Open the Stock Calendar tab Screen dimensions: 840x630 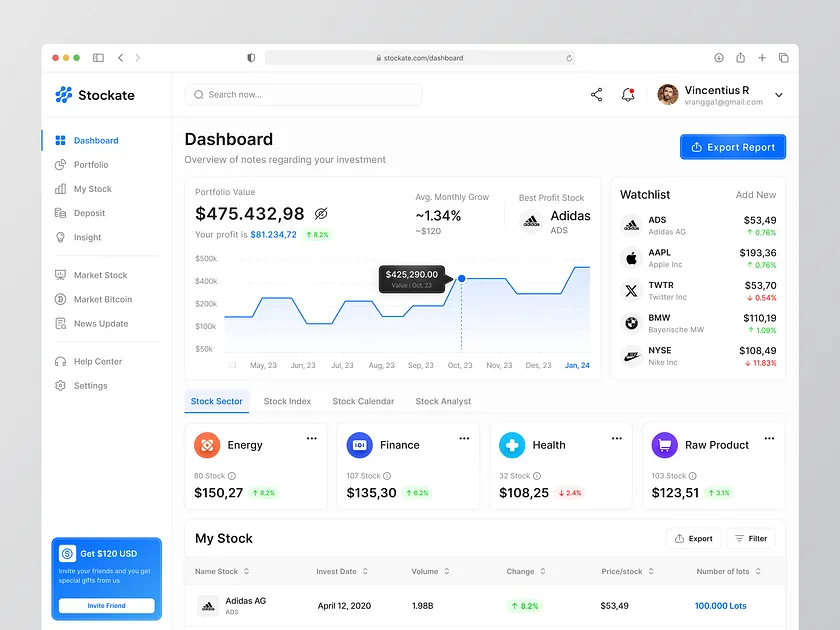click(x=363, y=400)
